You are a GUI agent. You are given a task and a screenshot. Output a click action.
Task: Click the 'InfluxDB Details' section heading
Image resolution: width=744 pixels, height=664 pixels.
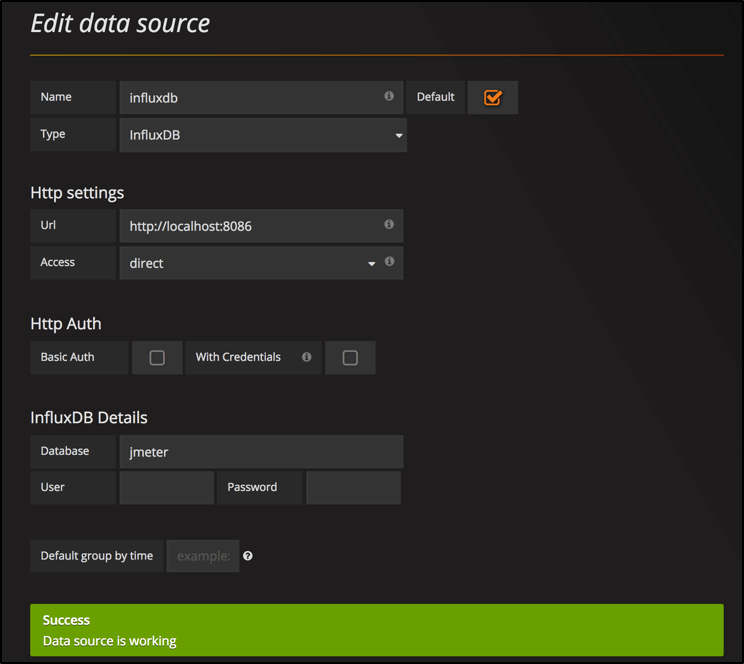89,417
